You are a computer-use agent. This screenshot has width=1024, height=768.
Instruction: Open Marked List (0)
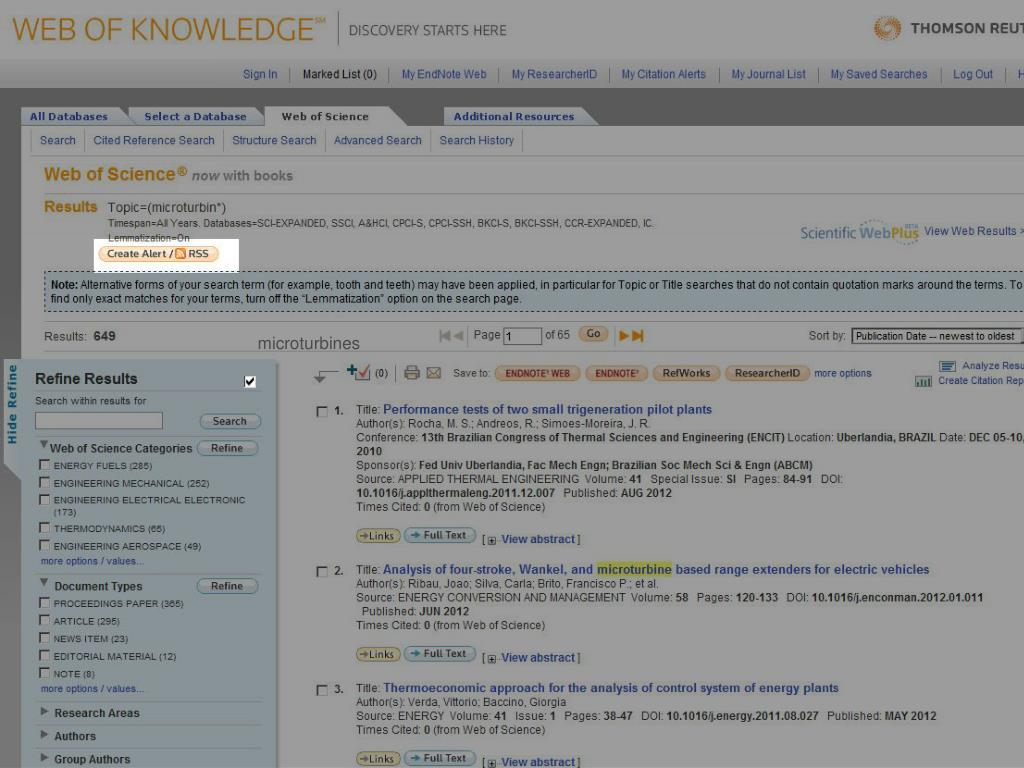coord(340,74)
